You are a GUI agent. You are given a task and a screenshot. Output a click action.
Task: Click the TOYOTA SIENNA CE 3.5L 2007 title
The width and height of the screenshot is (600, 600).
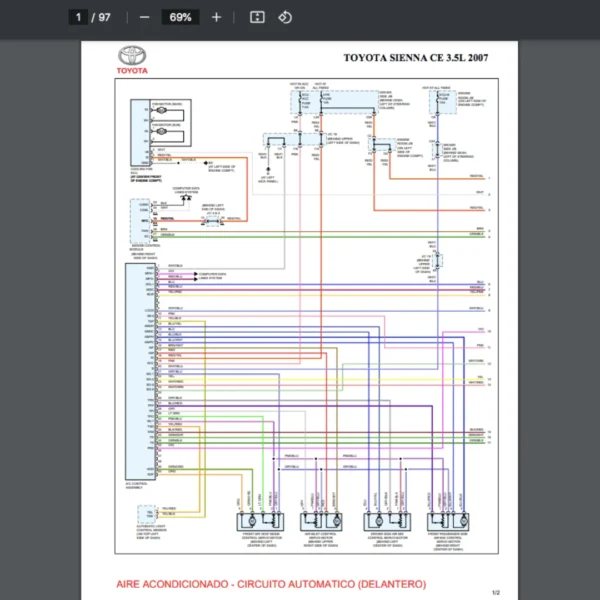415,58
